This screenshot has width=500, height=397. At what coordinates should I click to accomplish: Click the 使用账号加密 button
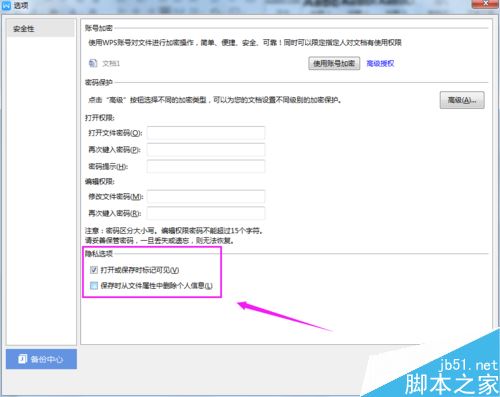tap(334, 63)
